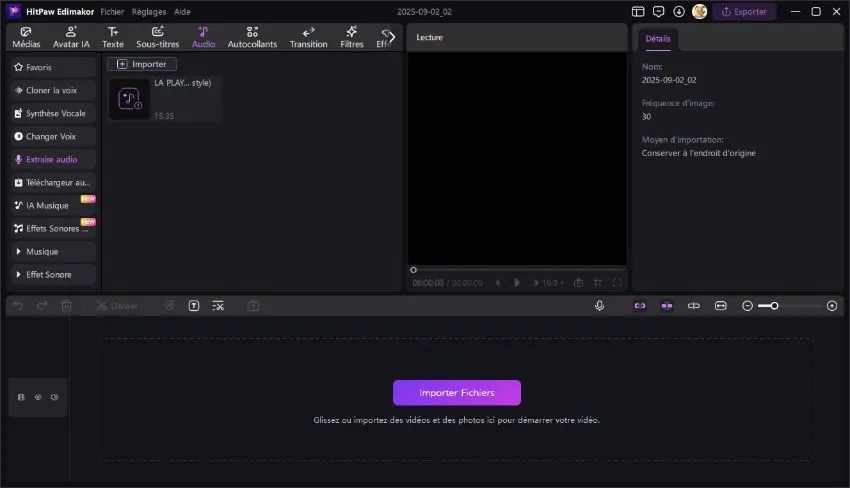Fit the timeline to the window
Screen dimensions: 850x488
[720, 306]
